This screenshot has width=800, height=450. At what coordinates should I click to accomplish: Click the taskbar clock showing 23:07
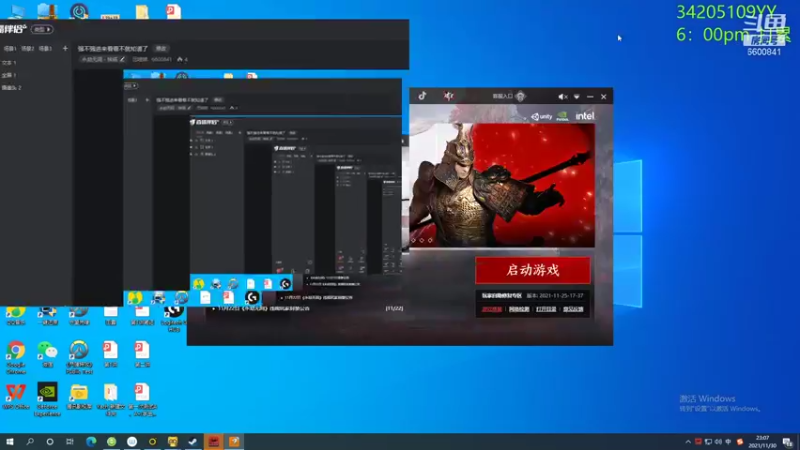point(762,442)
